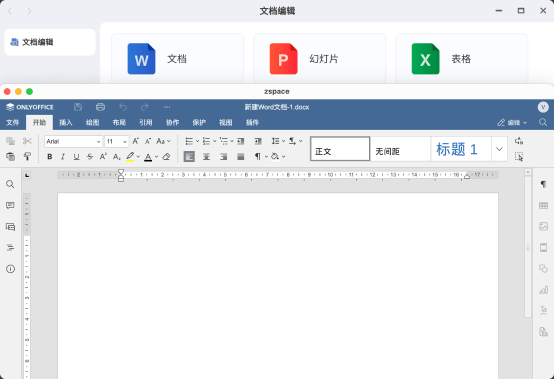Switch to the 绘图 tab
Screen dimensions: 554x379
[93, 123]
